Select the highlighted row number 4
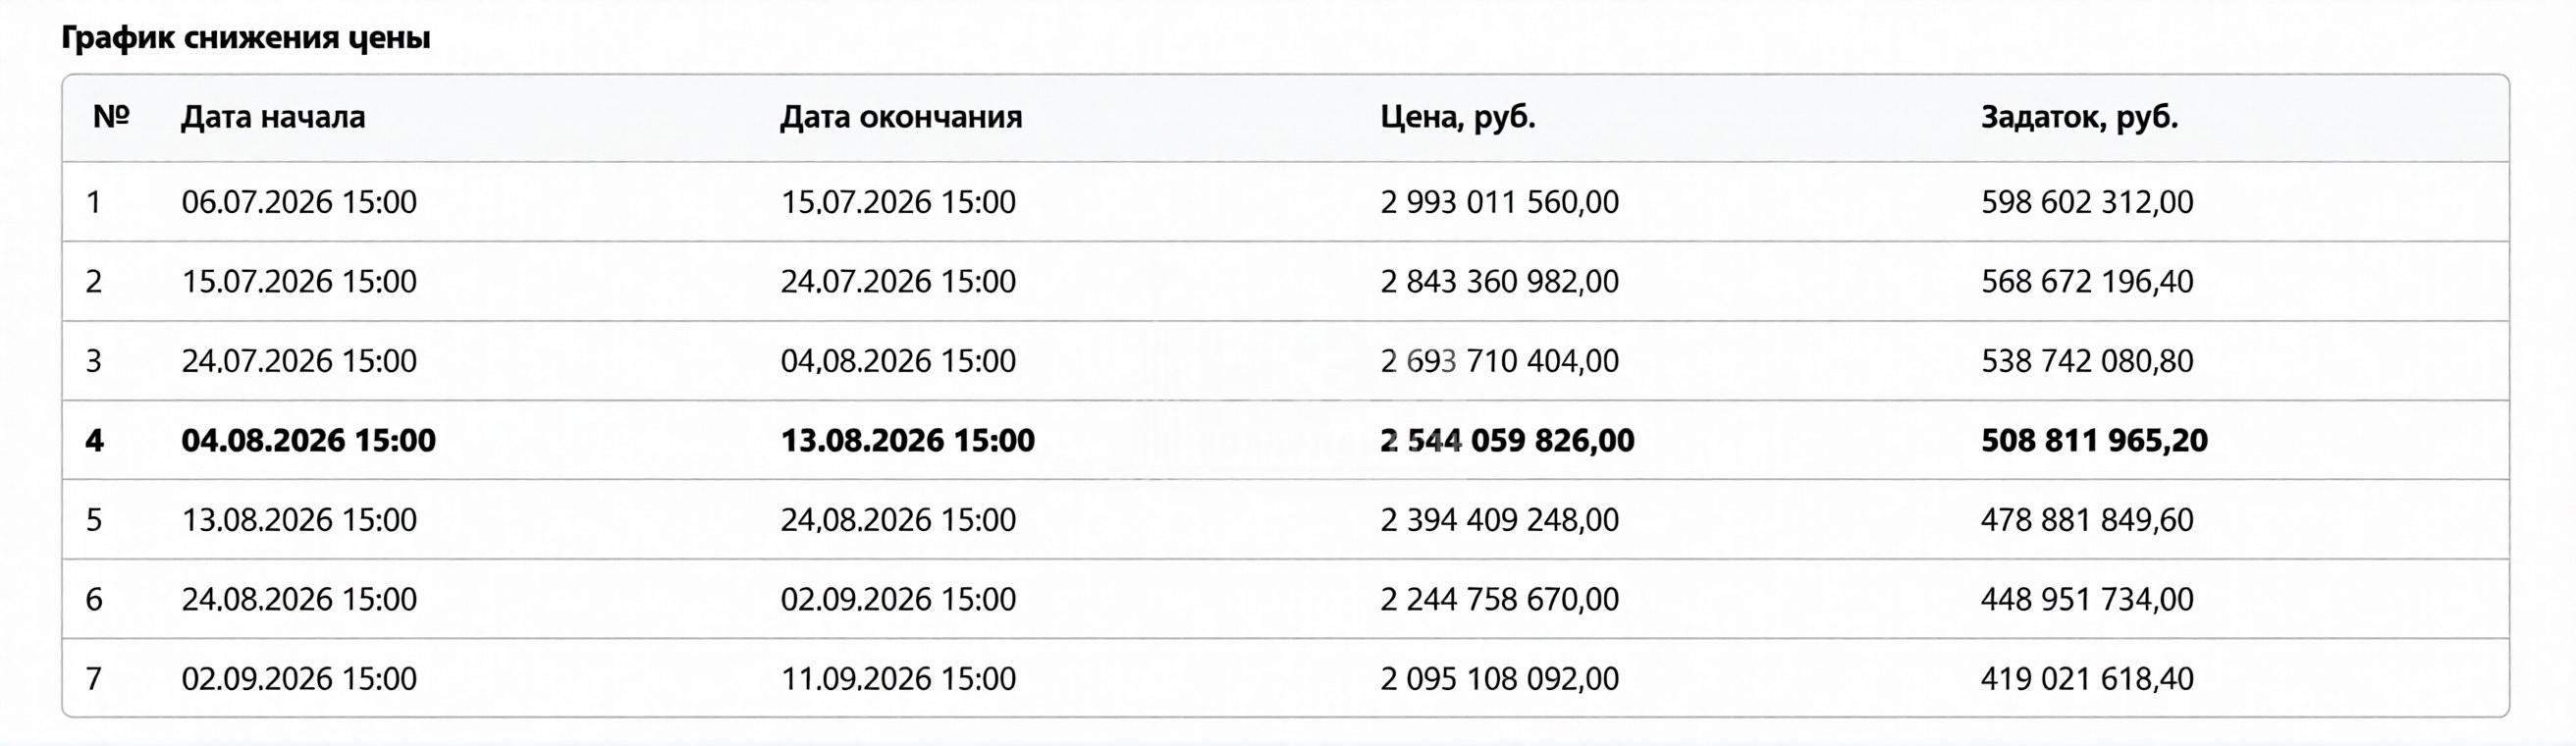Image resolution: width=2576 pixels, height=746 pixels. tap(1286, 440)
